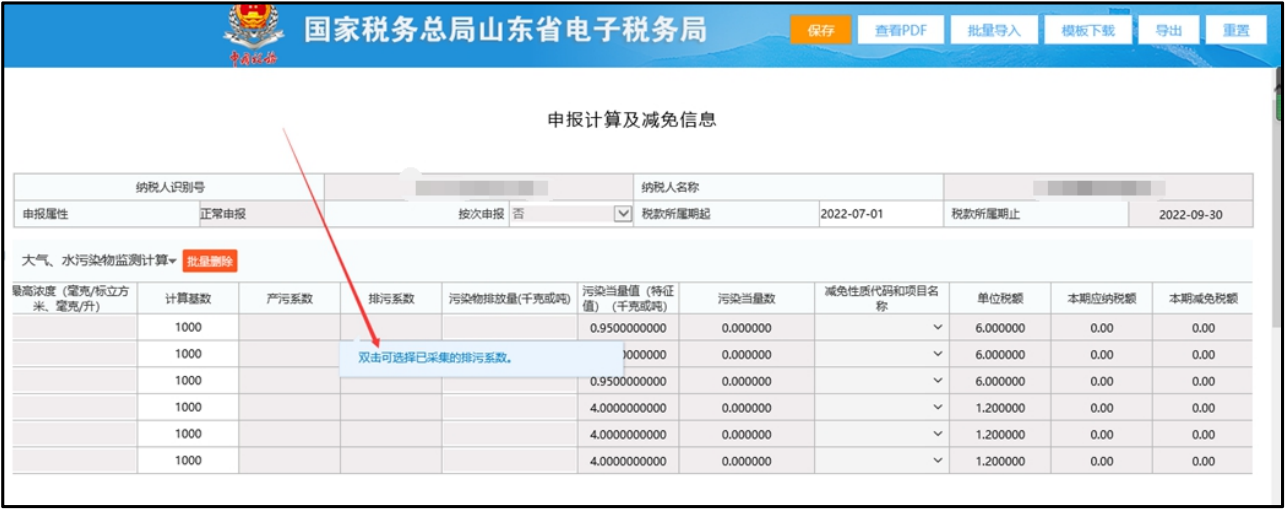Click the first row 产污系数 cell
This screenshot has height=510, width=1286.
tap(289, 327)
